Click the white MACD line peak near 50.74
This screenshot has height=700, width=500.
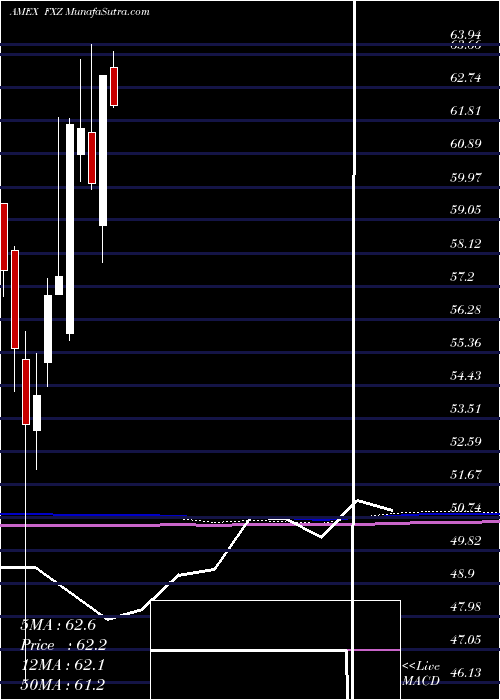tap(356, 501)
